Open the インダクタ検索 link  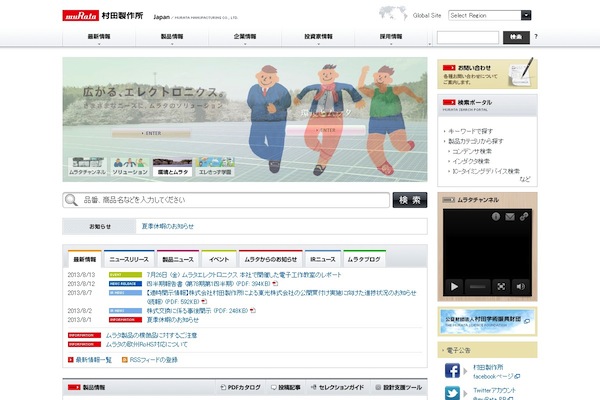click(471, 161)
